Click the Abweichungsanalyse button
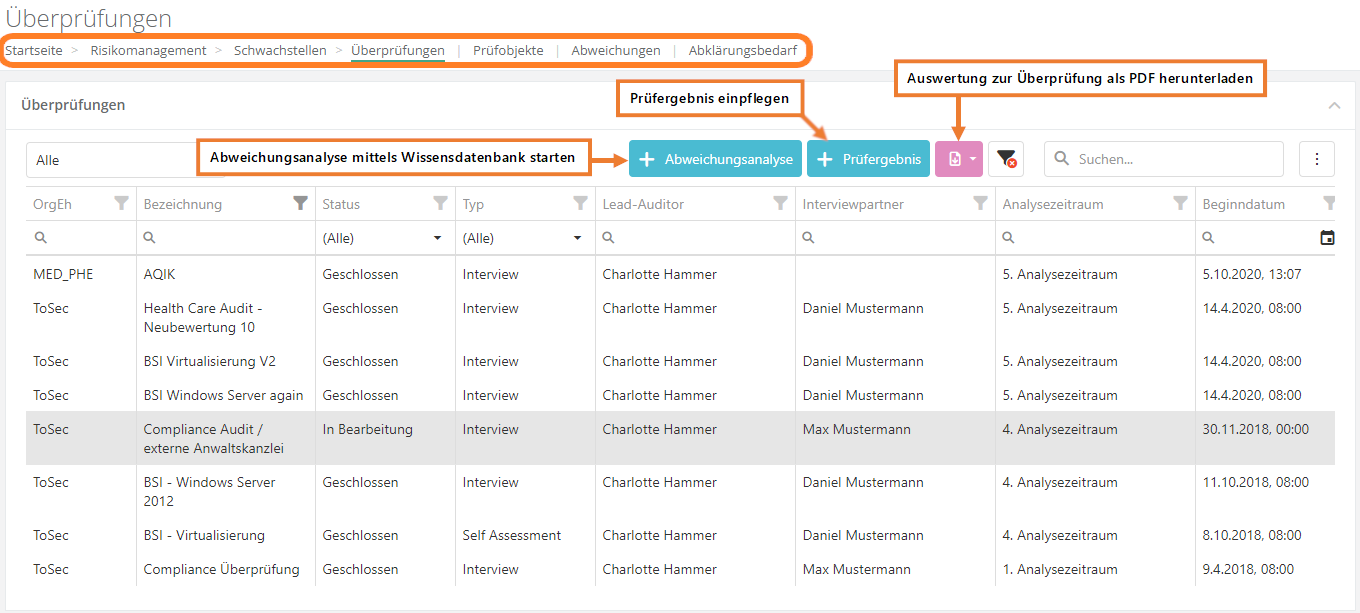1360x613 pixels. click(x=715, y=159)
